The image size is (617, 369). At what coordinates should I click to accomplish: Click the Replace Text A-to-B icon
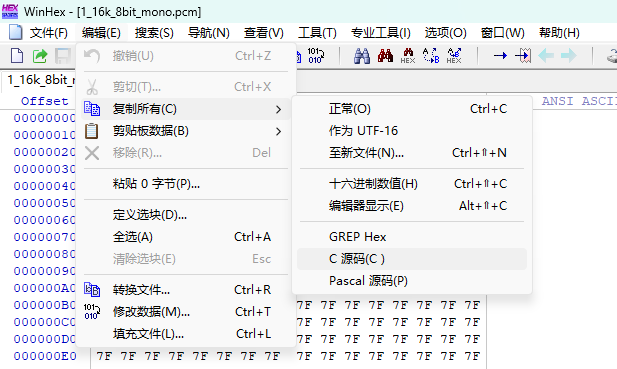click(x=431, y=56)
